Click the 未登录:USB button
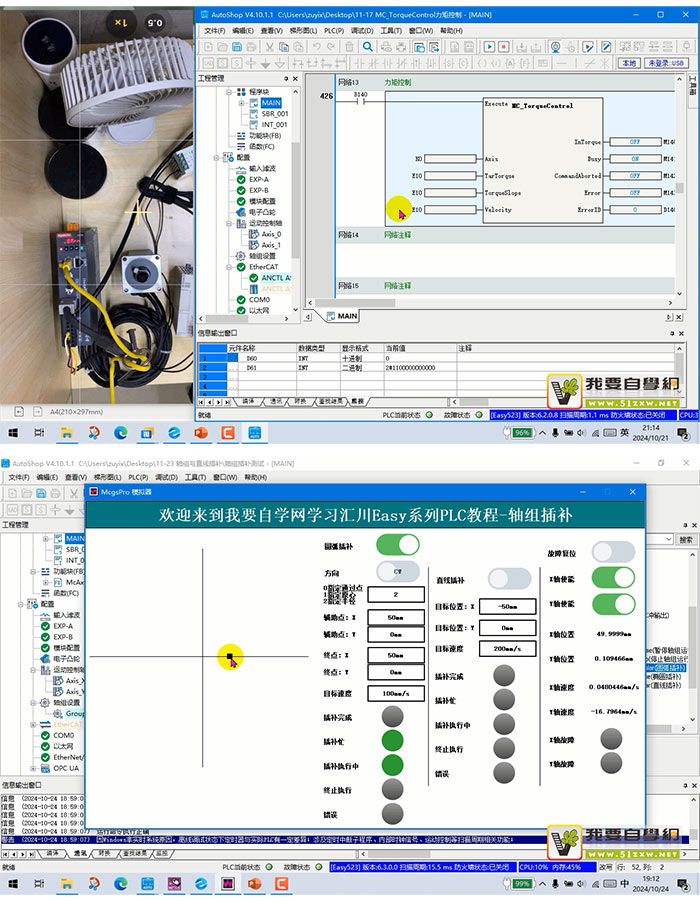 pyautogui.click(x=666, y=63)
